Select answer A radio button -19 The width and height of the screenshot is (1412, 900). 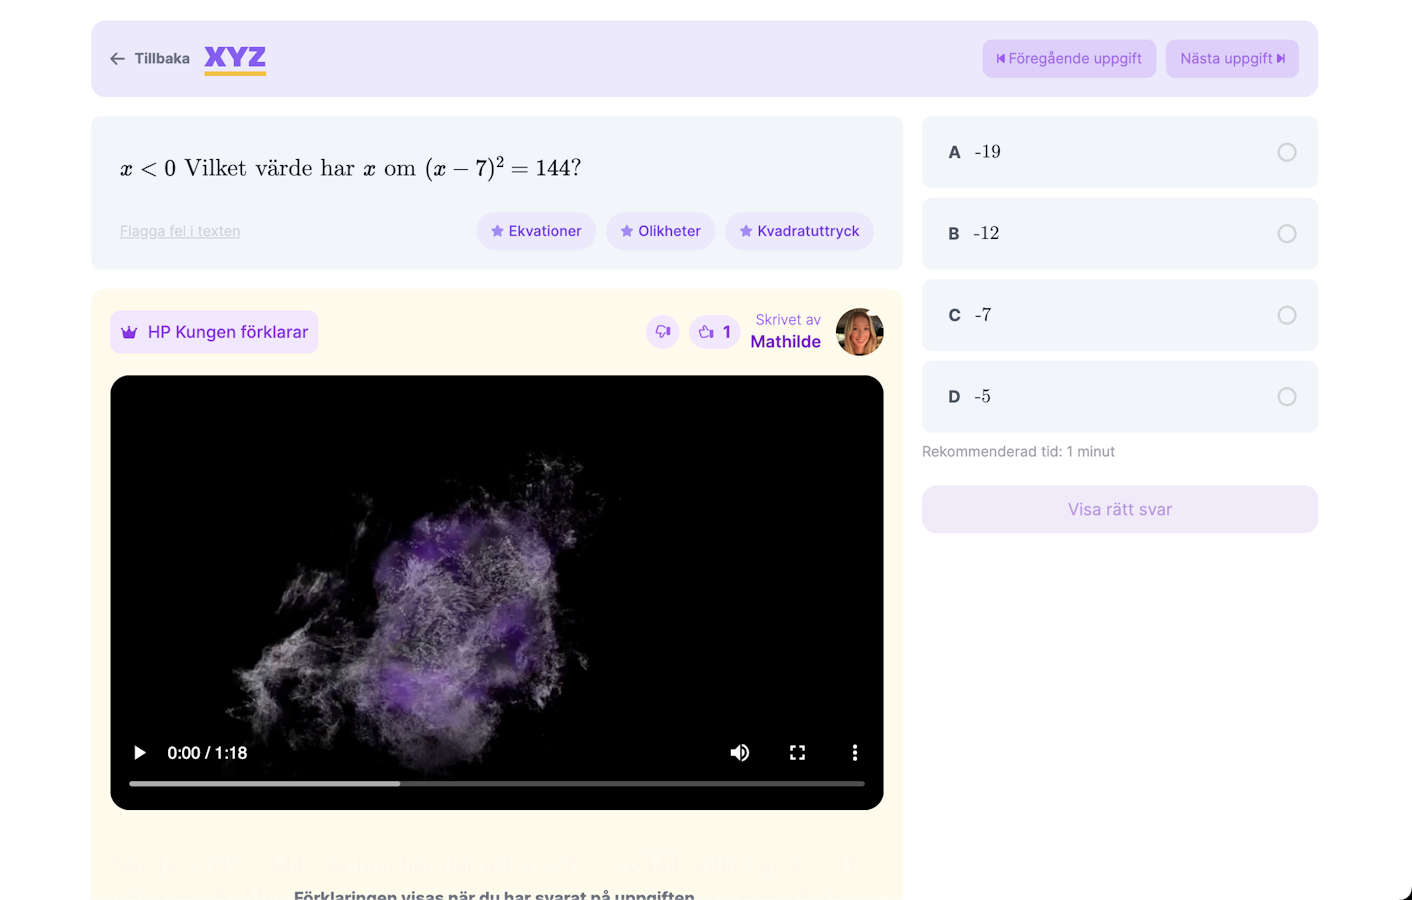1286,152
